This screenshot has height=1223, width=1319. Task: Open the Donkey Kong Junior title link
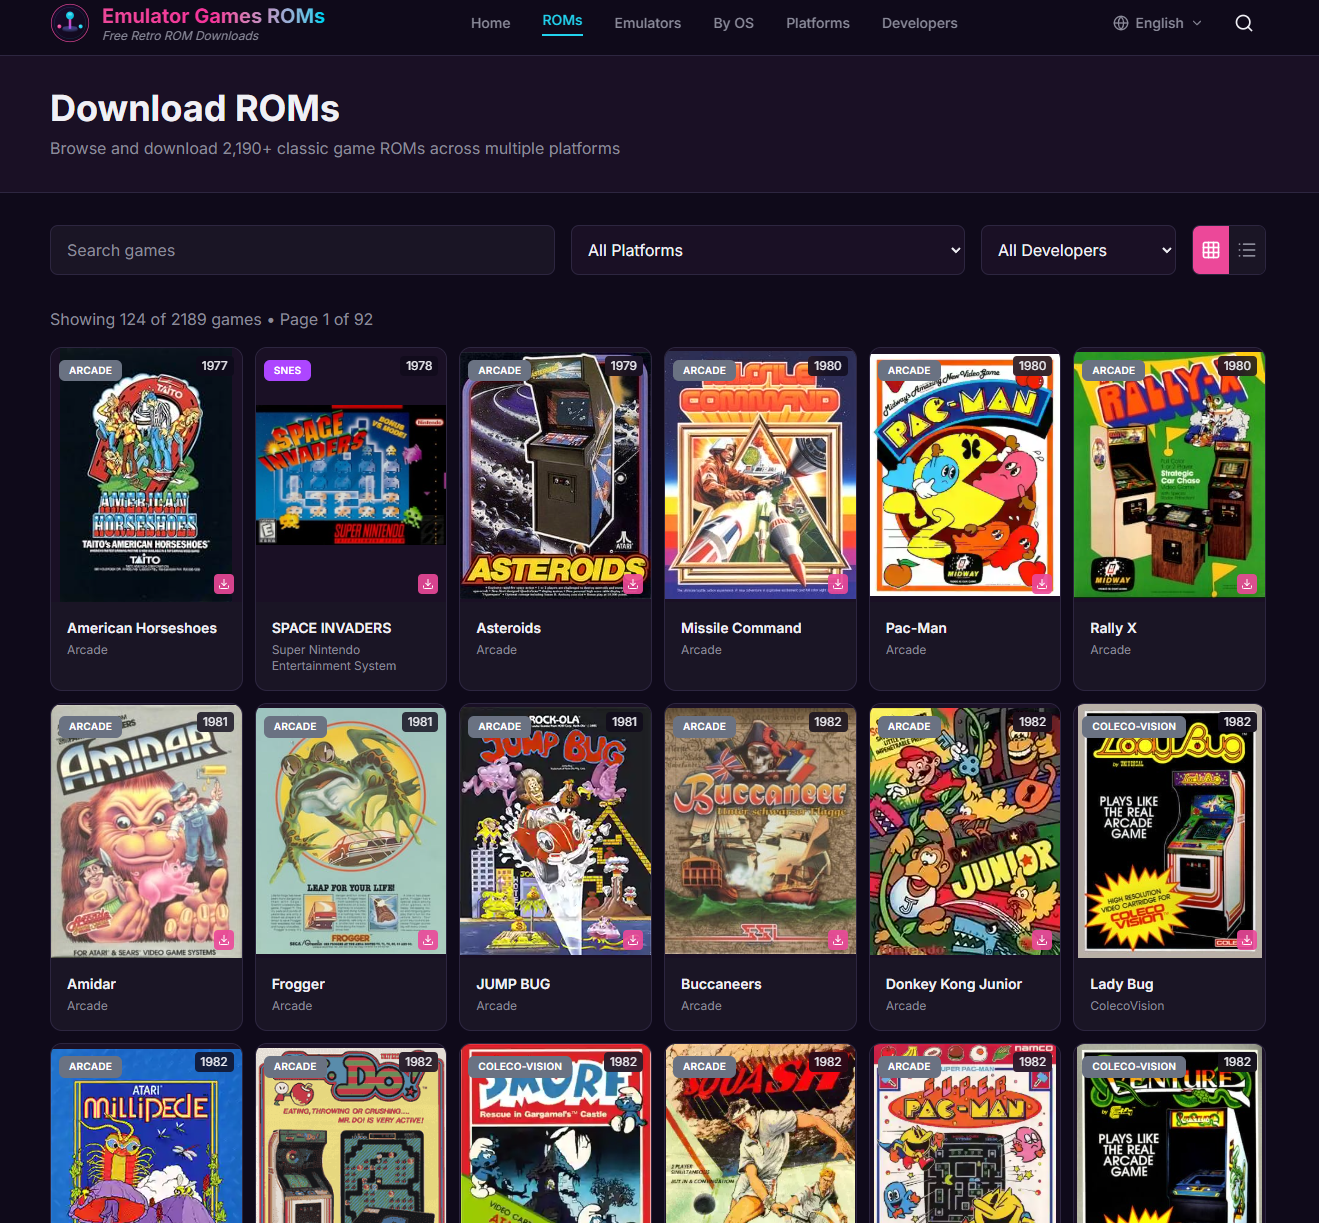954,984
